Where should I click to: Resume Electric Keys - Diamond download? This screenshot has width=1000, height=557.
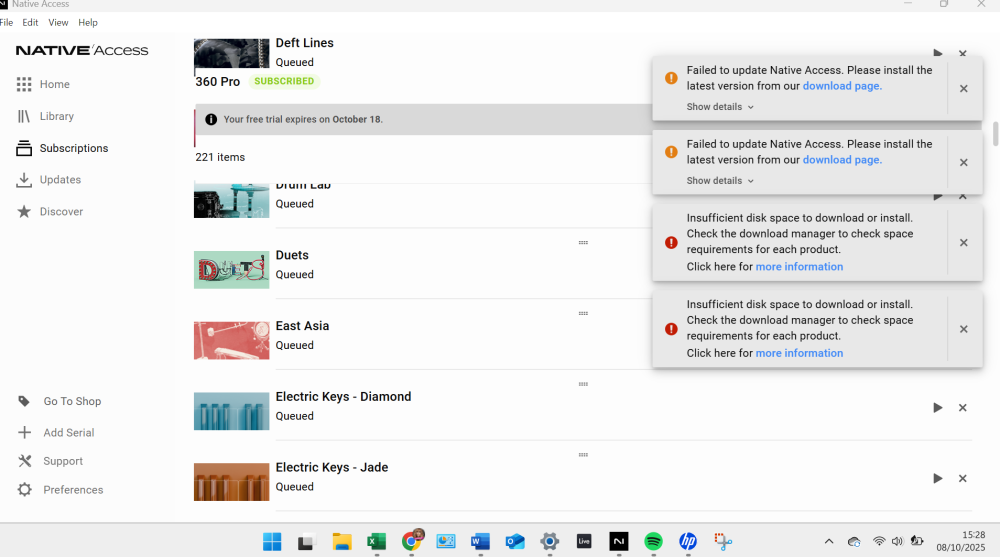pos(938,408)
